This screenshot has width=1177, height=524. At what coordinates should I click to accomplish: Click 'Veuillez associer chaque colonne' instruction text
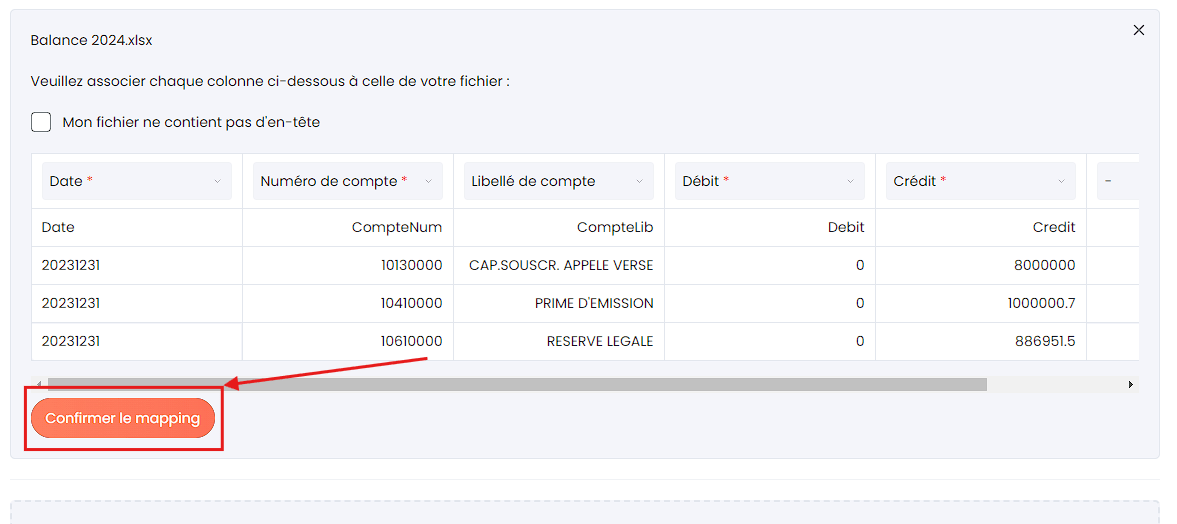(271, 81)
